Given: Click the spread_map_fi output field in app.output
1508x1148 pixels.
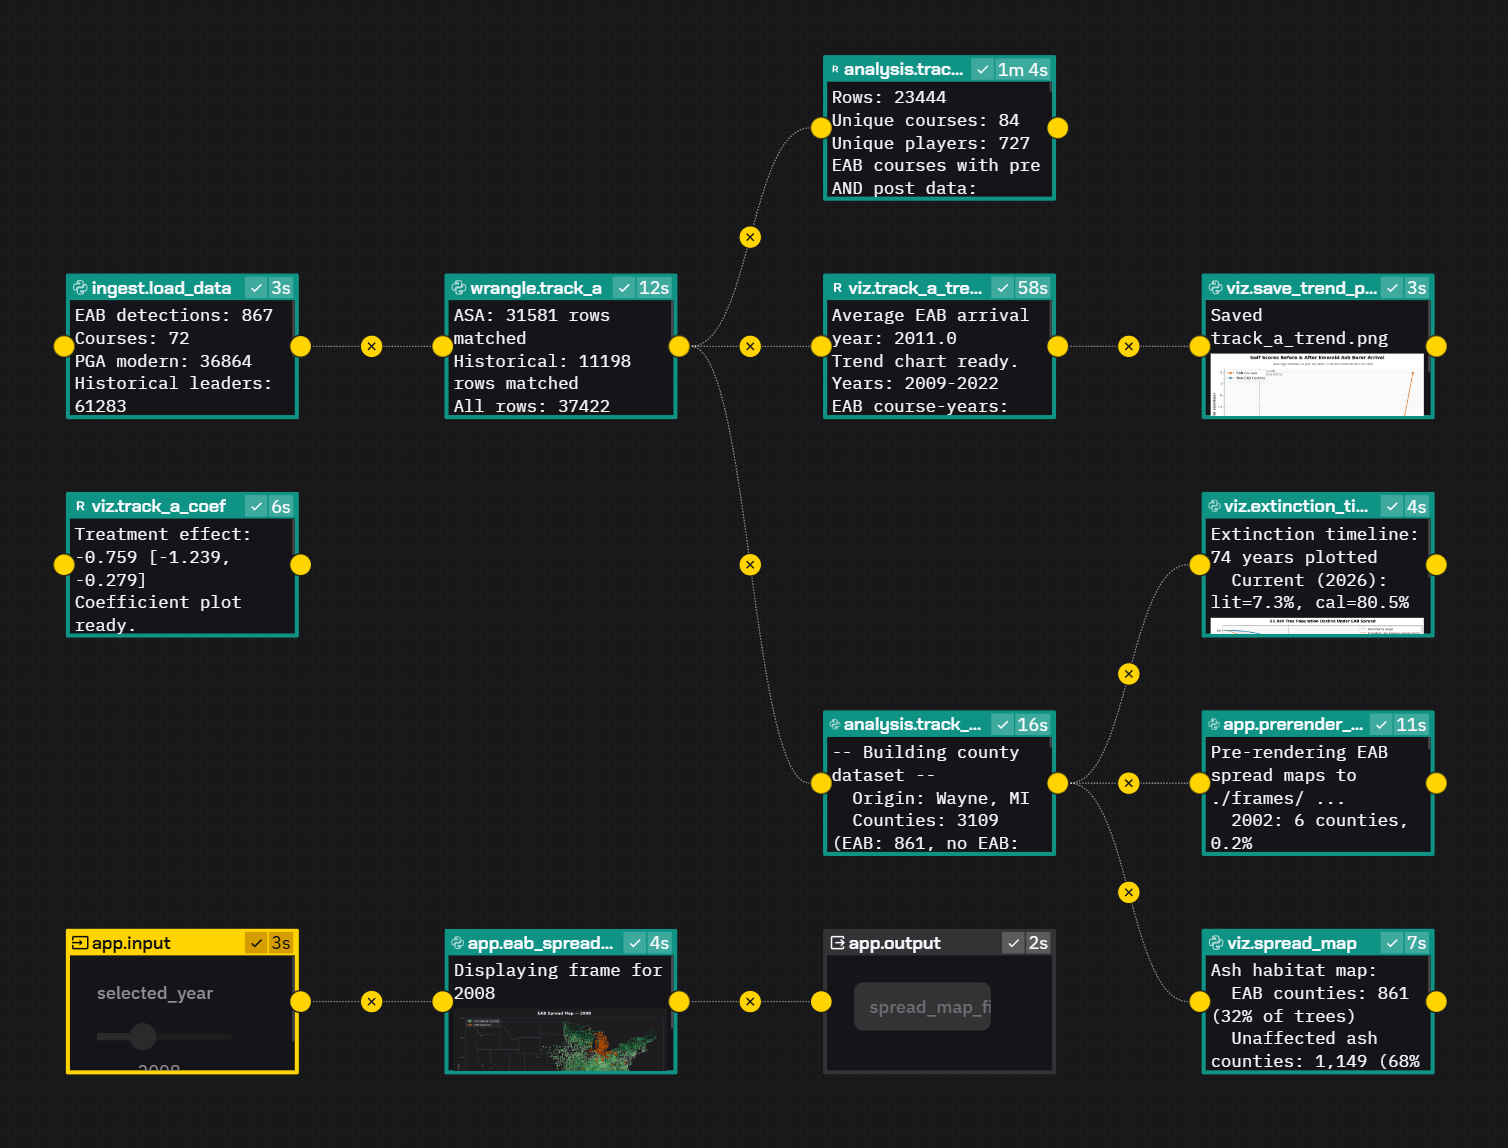Looking at the screenshot, I should pyautogui.click(x=923, y=1007).
